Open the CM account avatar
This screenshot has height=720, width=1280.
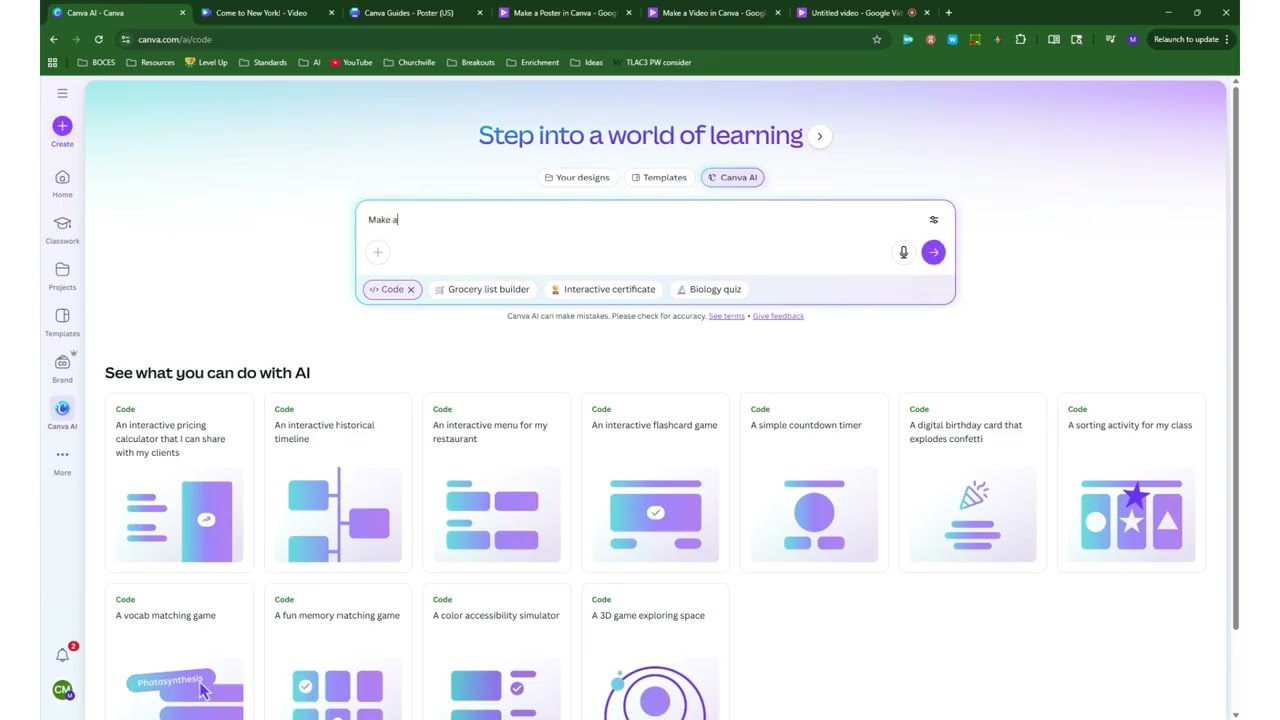(63, 690)
